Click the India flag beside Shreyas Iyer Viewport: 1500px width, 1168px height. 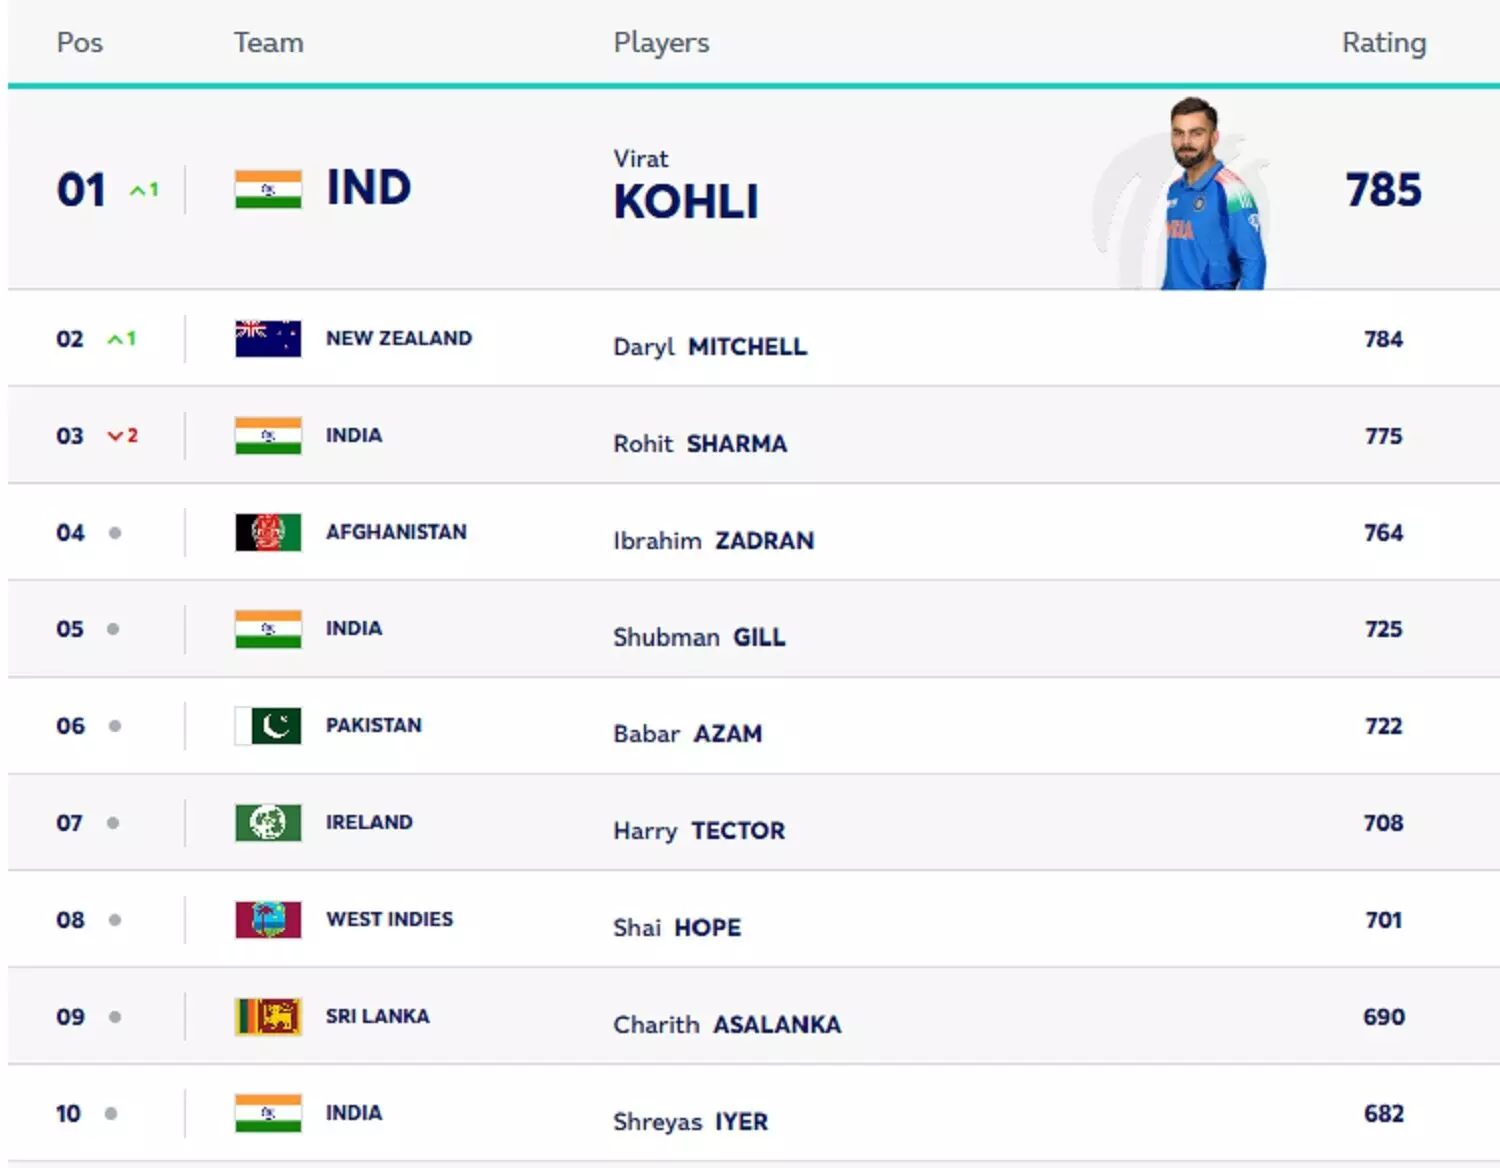pyautogui.click(x=268, y=1113)
